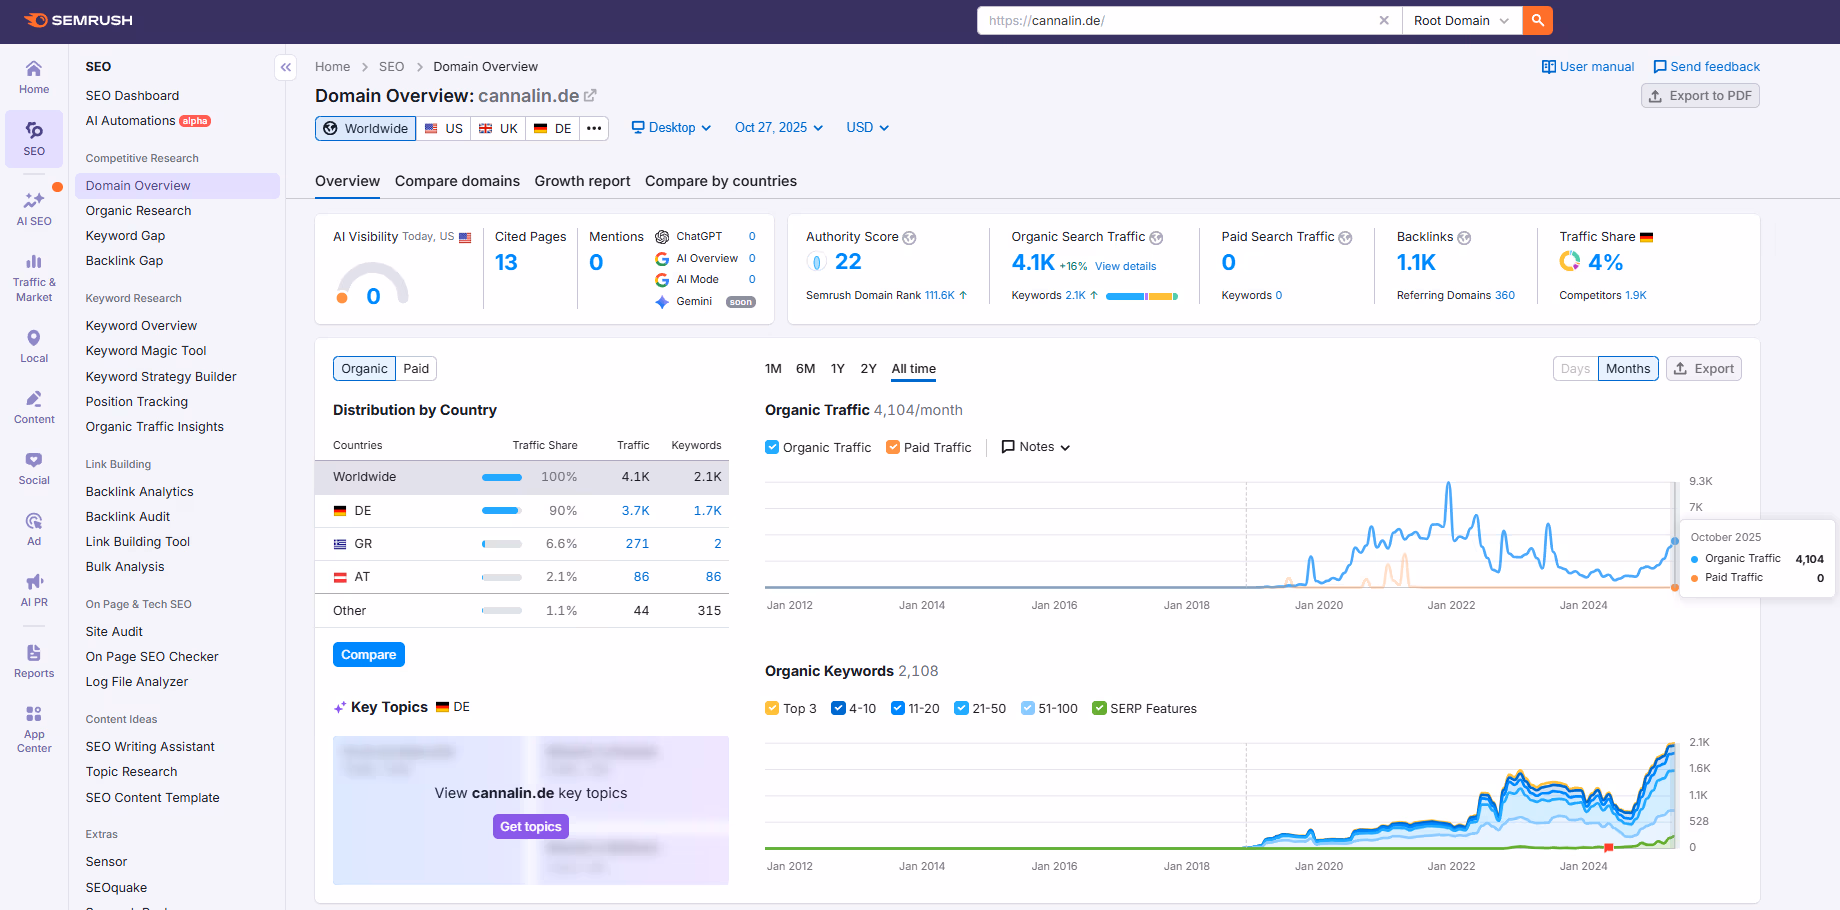Click the orange search magnifier button
The image size is (1840, 910).
coord(1537,20)
